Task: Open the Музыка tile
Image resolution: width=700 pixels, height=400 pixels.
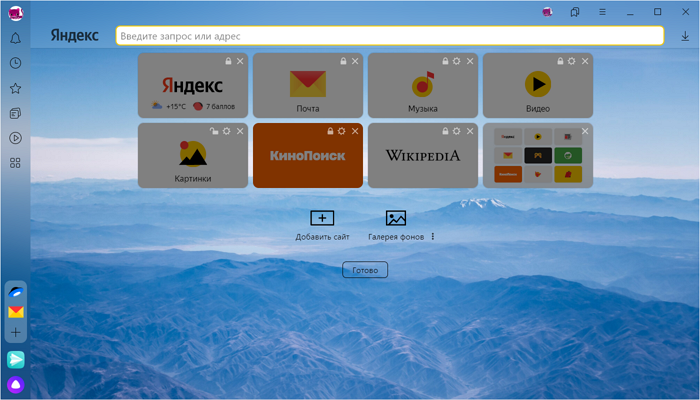Action: [x=423, y=88]
